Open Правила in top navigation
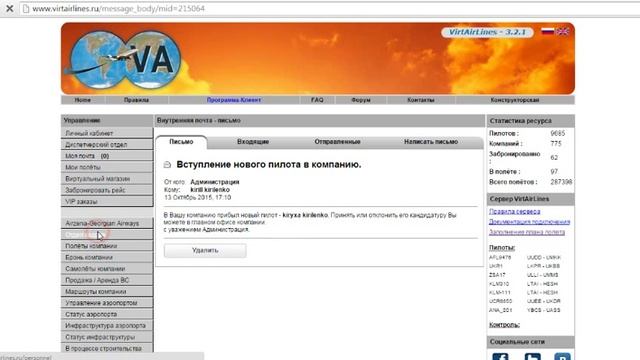Screen dimensions: 640x360 pos(136,100)
